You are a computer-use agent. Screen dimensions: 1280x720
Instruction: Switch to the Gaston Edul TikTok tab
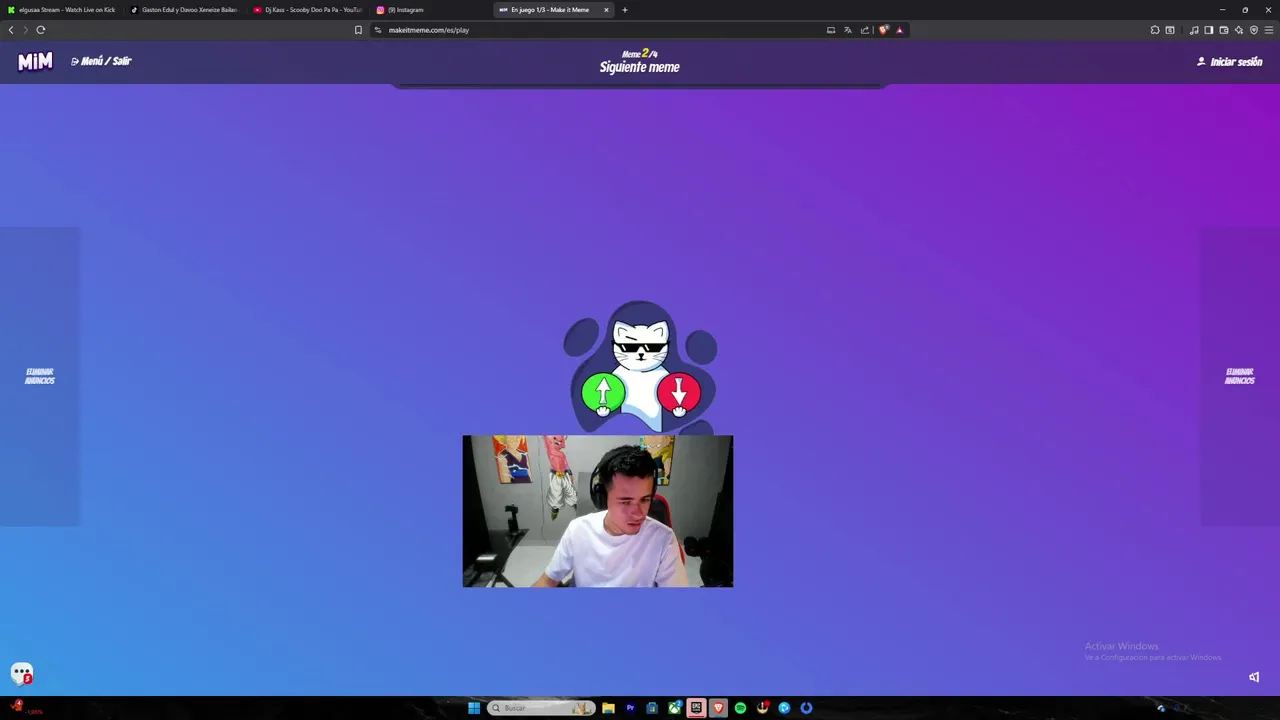[x=185, y=10]
